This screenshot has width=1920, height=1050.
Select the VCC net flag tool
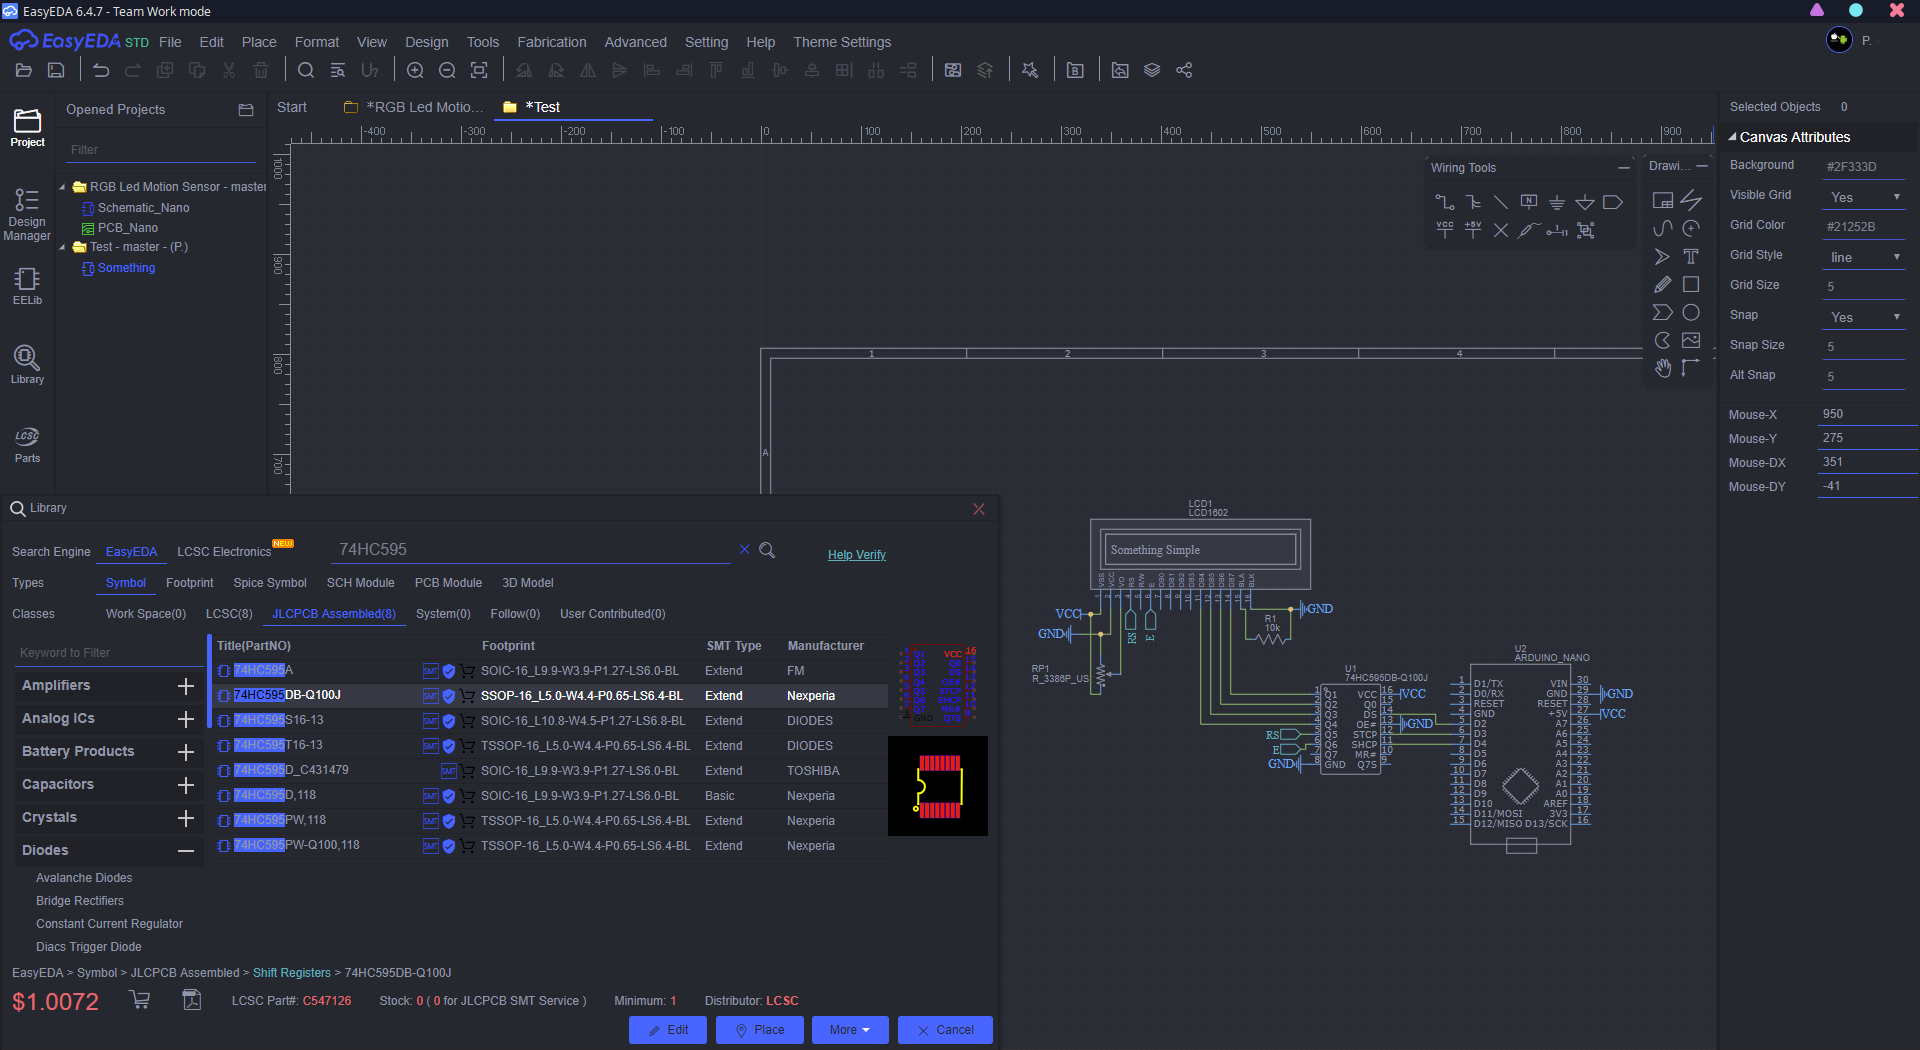pyautogui.click(x=1444, y=230)
